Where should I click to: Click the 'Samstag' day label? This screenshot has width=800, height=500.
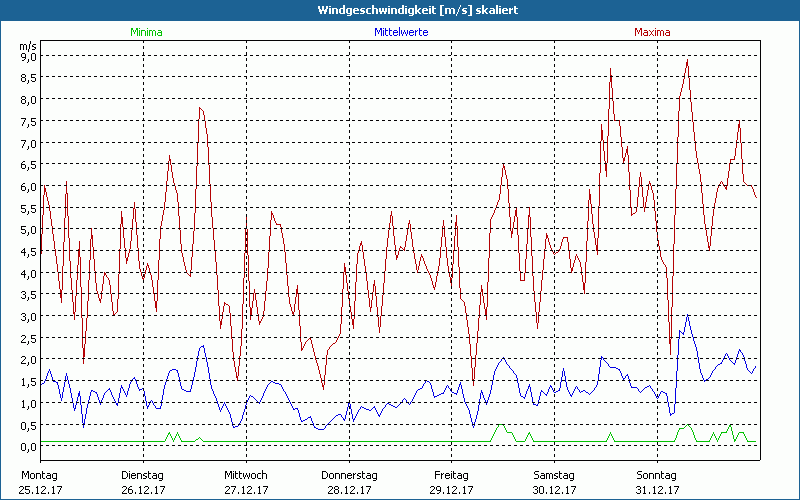554,475
